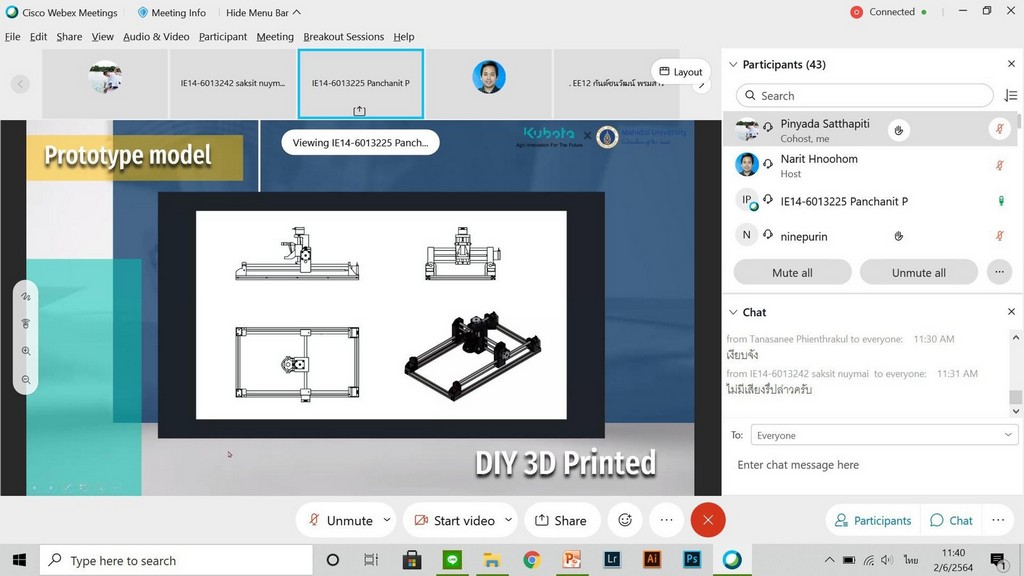Click the red leave meeting button

pyautogui.click(x=708, y=520)
